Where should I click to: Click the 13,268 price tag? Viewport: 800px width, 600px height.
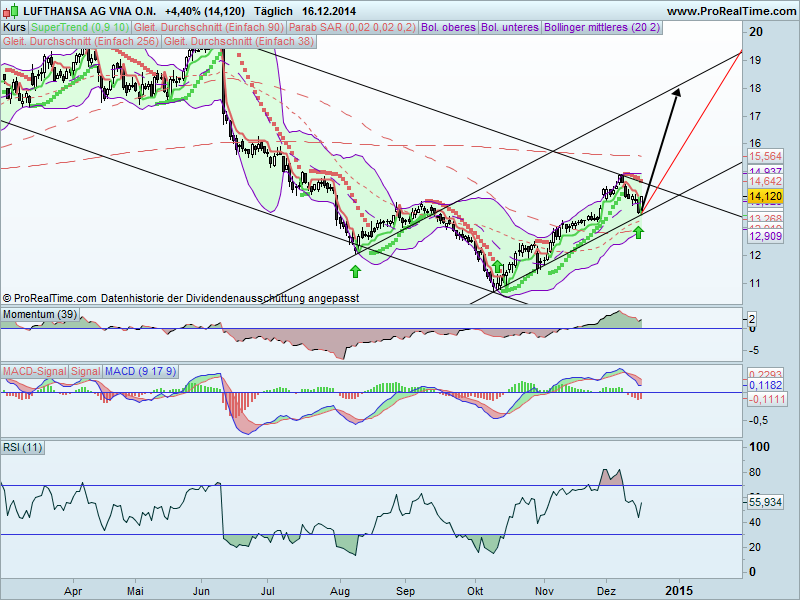765,219
